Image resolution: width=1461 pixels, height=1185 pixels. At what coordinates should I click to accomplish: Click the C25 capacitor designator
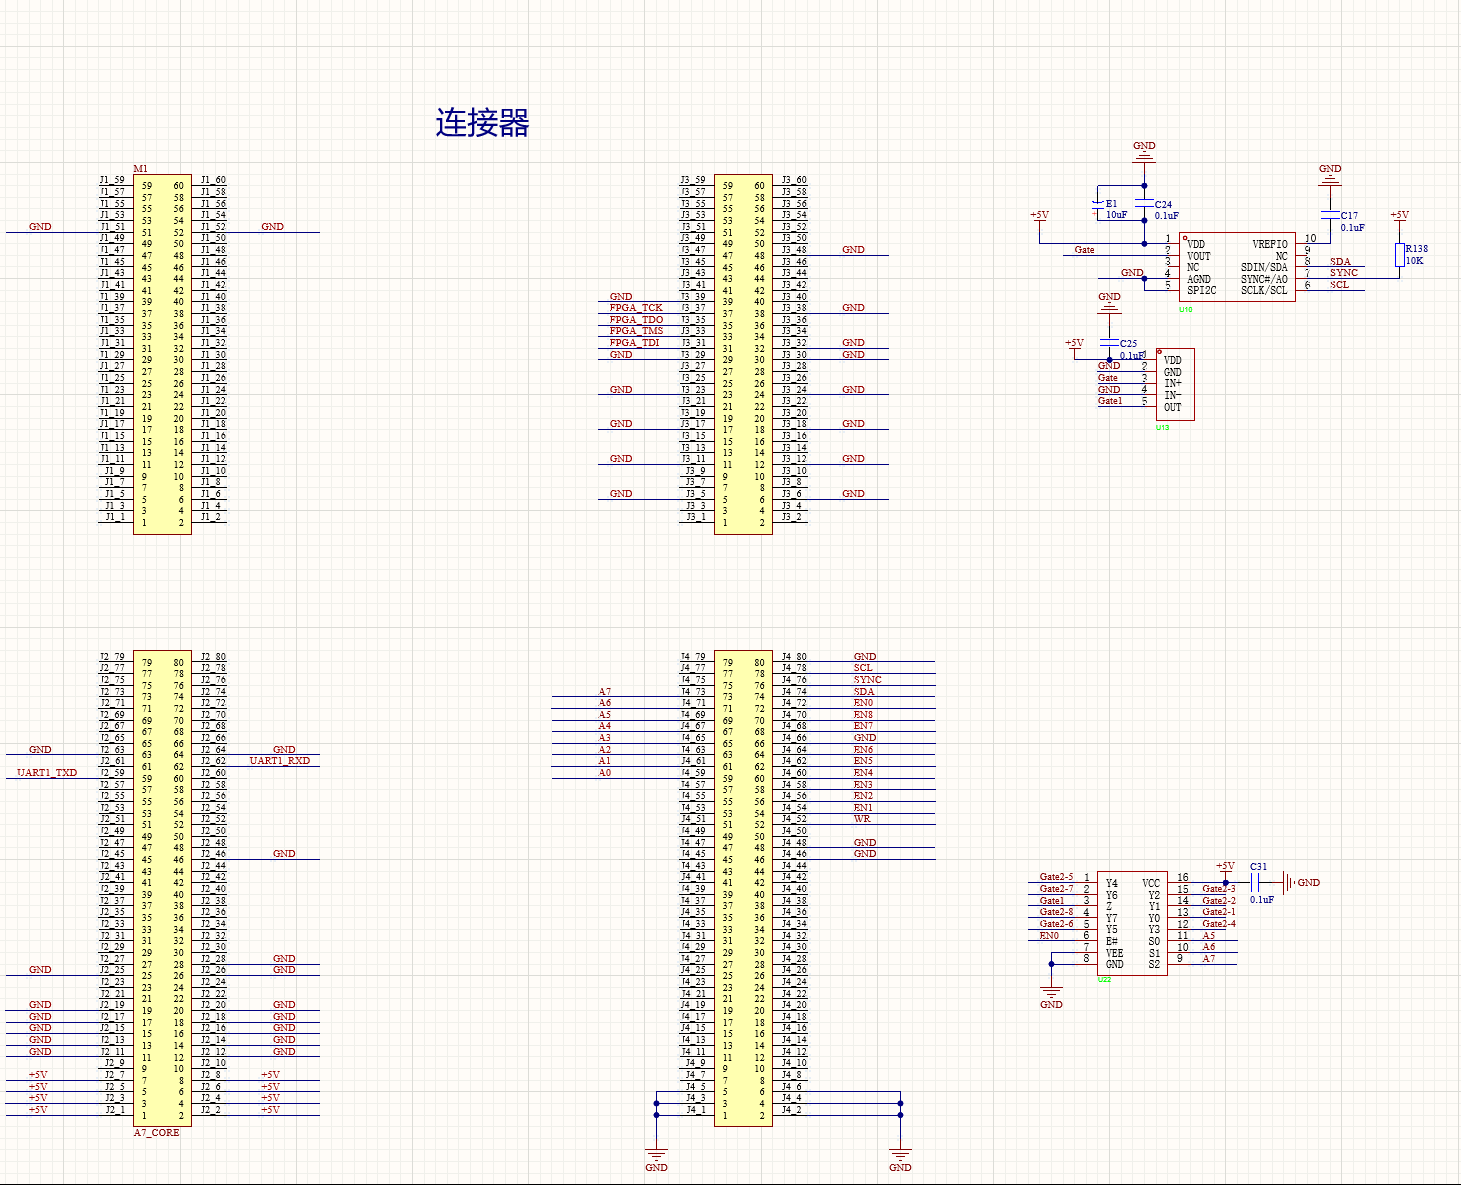[1128, 344]
